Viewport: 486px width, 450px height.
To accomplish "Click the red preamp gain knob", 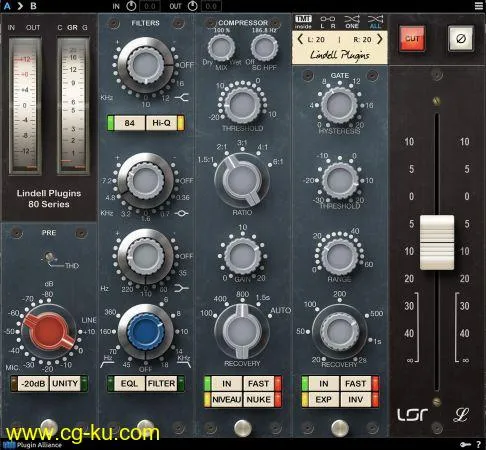I will pos(49,332).
